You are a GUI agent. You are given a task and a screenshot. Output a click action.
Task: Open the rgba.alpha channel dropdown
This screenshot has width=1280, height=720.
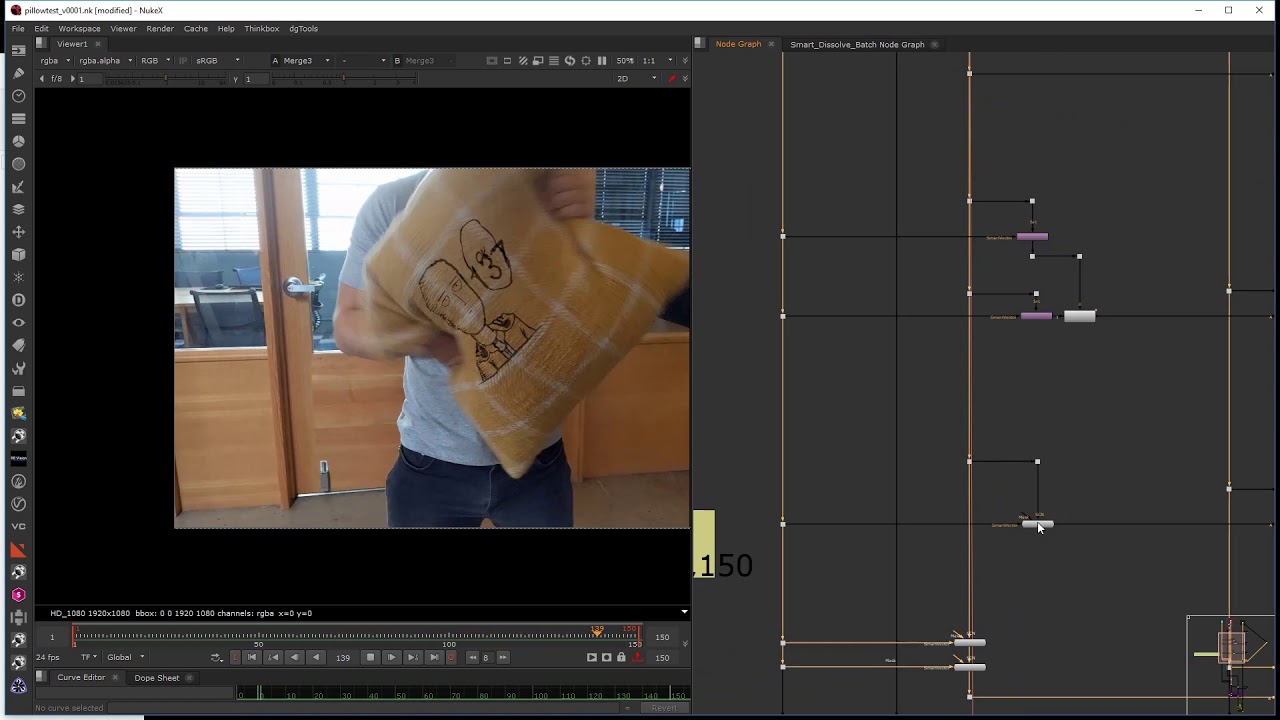[x=105, y=61]
